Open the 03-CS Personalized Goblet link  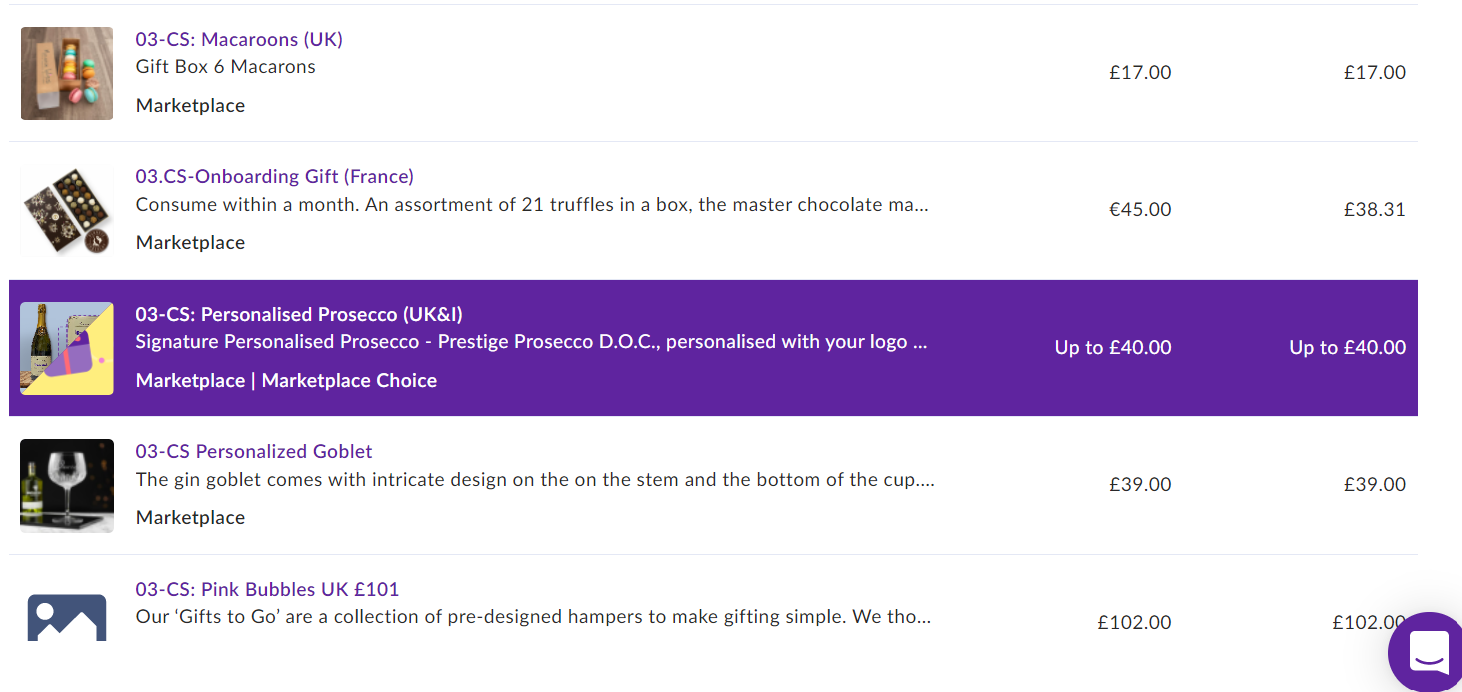point(254,451)
